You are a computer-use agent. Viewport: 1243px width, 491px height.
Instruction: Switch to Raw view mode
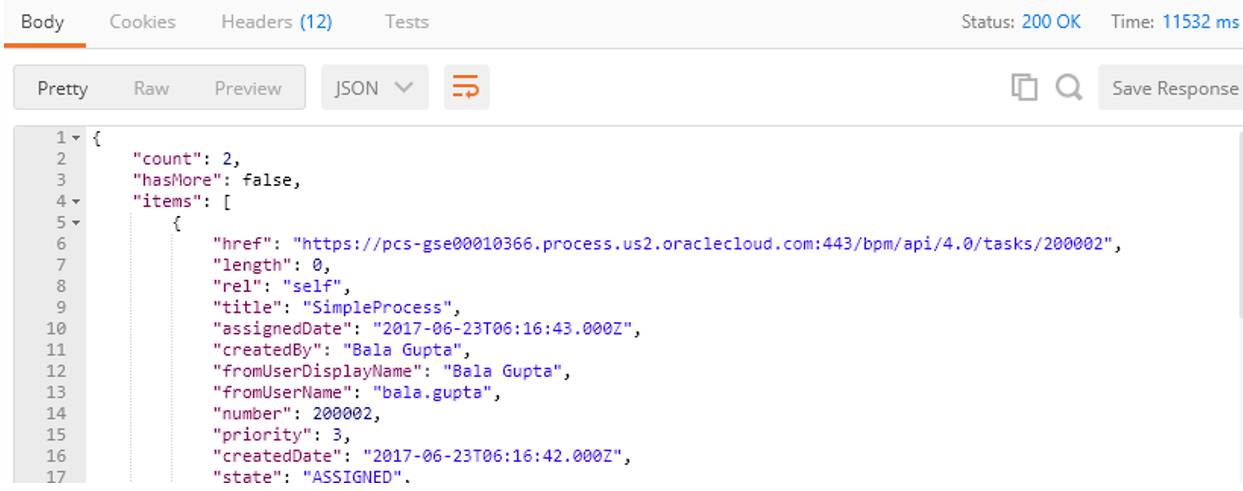click(x=151, y=88)
